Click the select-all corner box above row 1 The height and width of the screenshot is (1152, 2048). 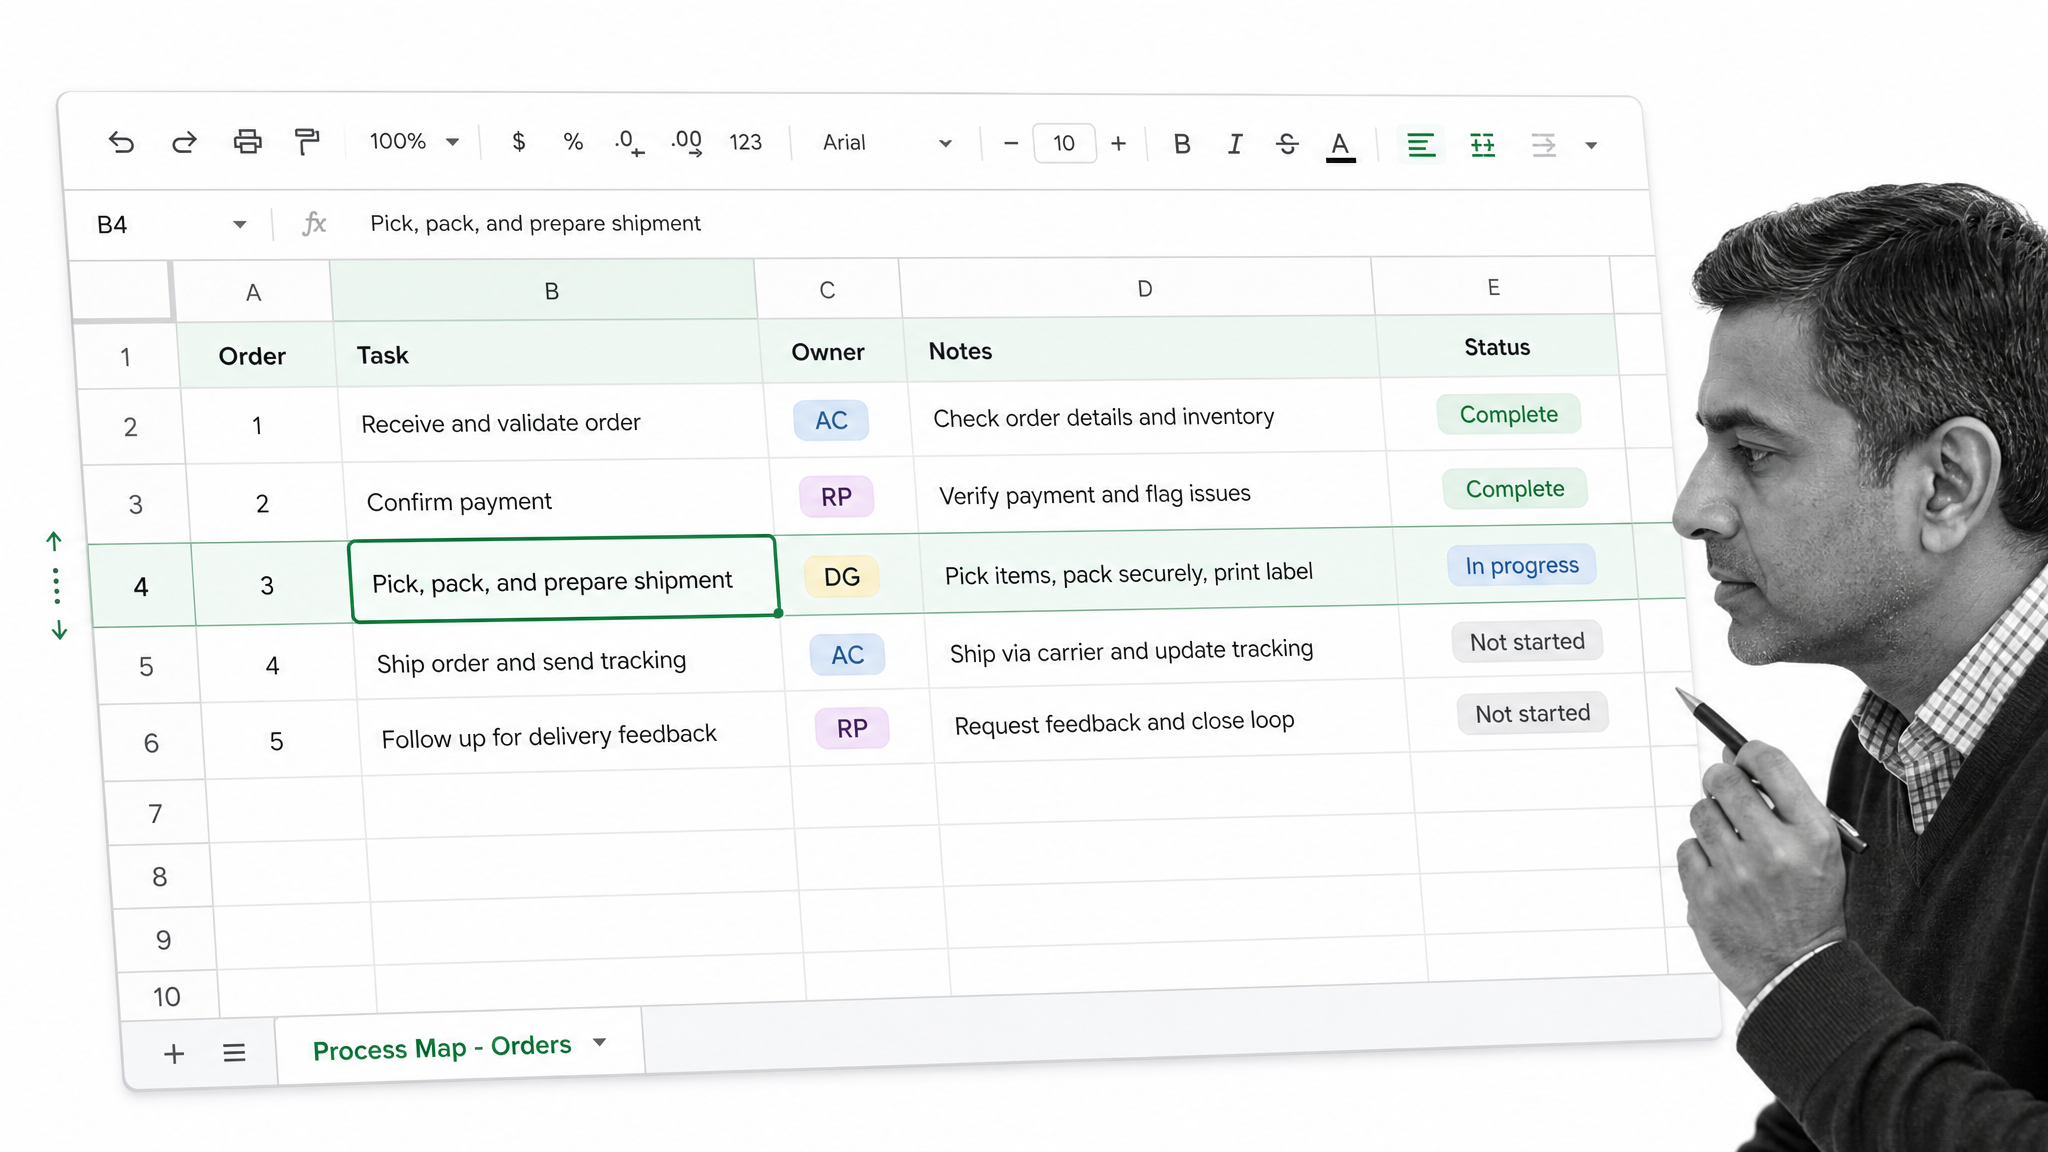[122, 291]
